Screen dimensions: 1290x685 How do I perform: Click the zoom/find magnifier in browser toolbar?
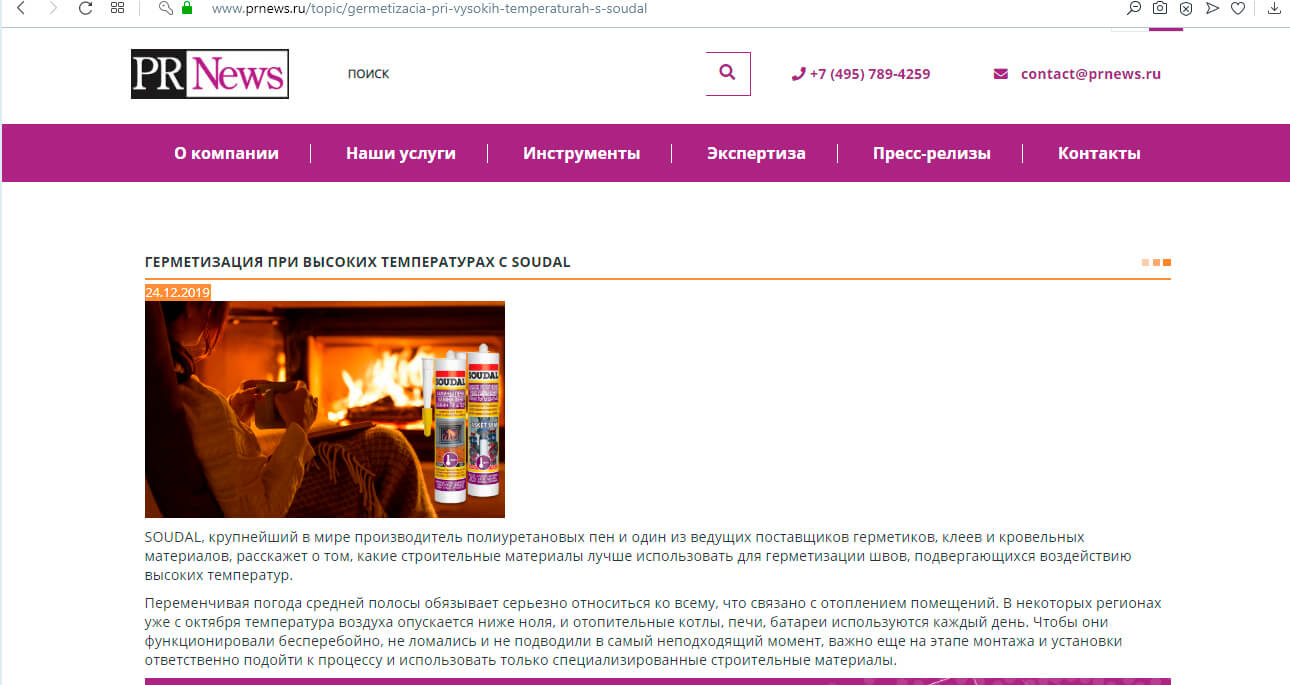pyautogui.click(x=1134, y=8)
